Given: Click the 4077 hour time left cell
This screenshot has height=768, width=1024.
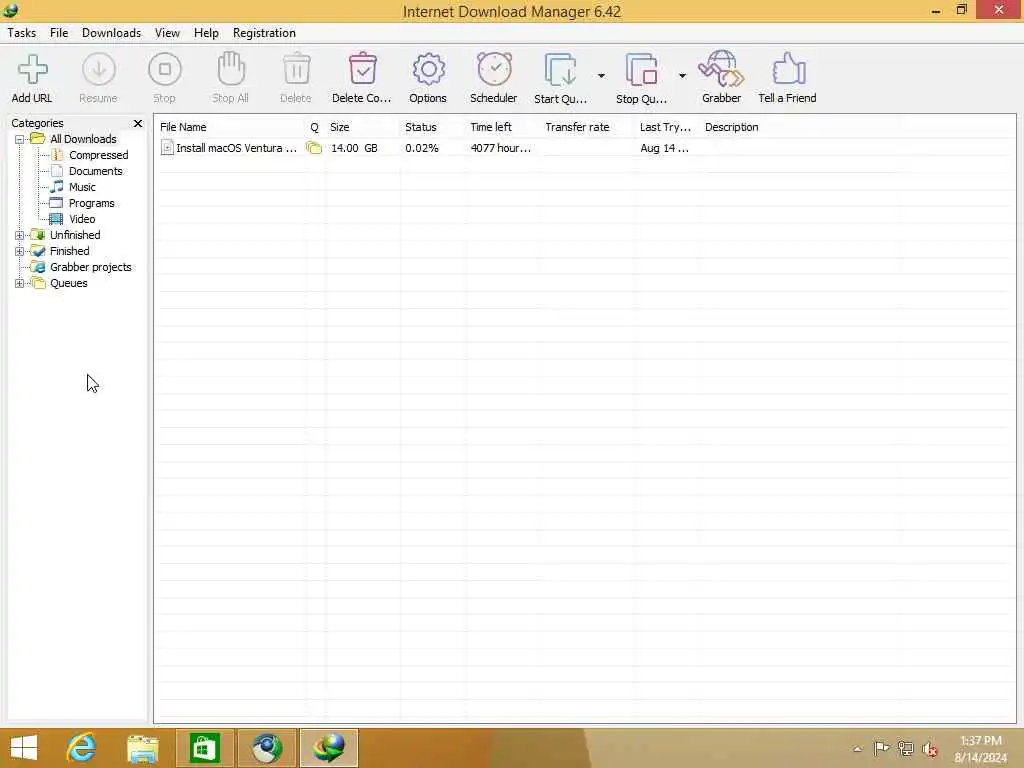Looking at the screenshot, I should (501, 148).
